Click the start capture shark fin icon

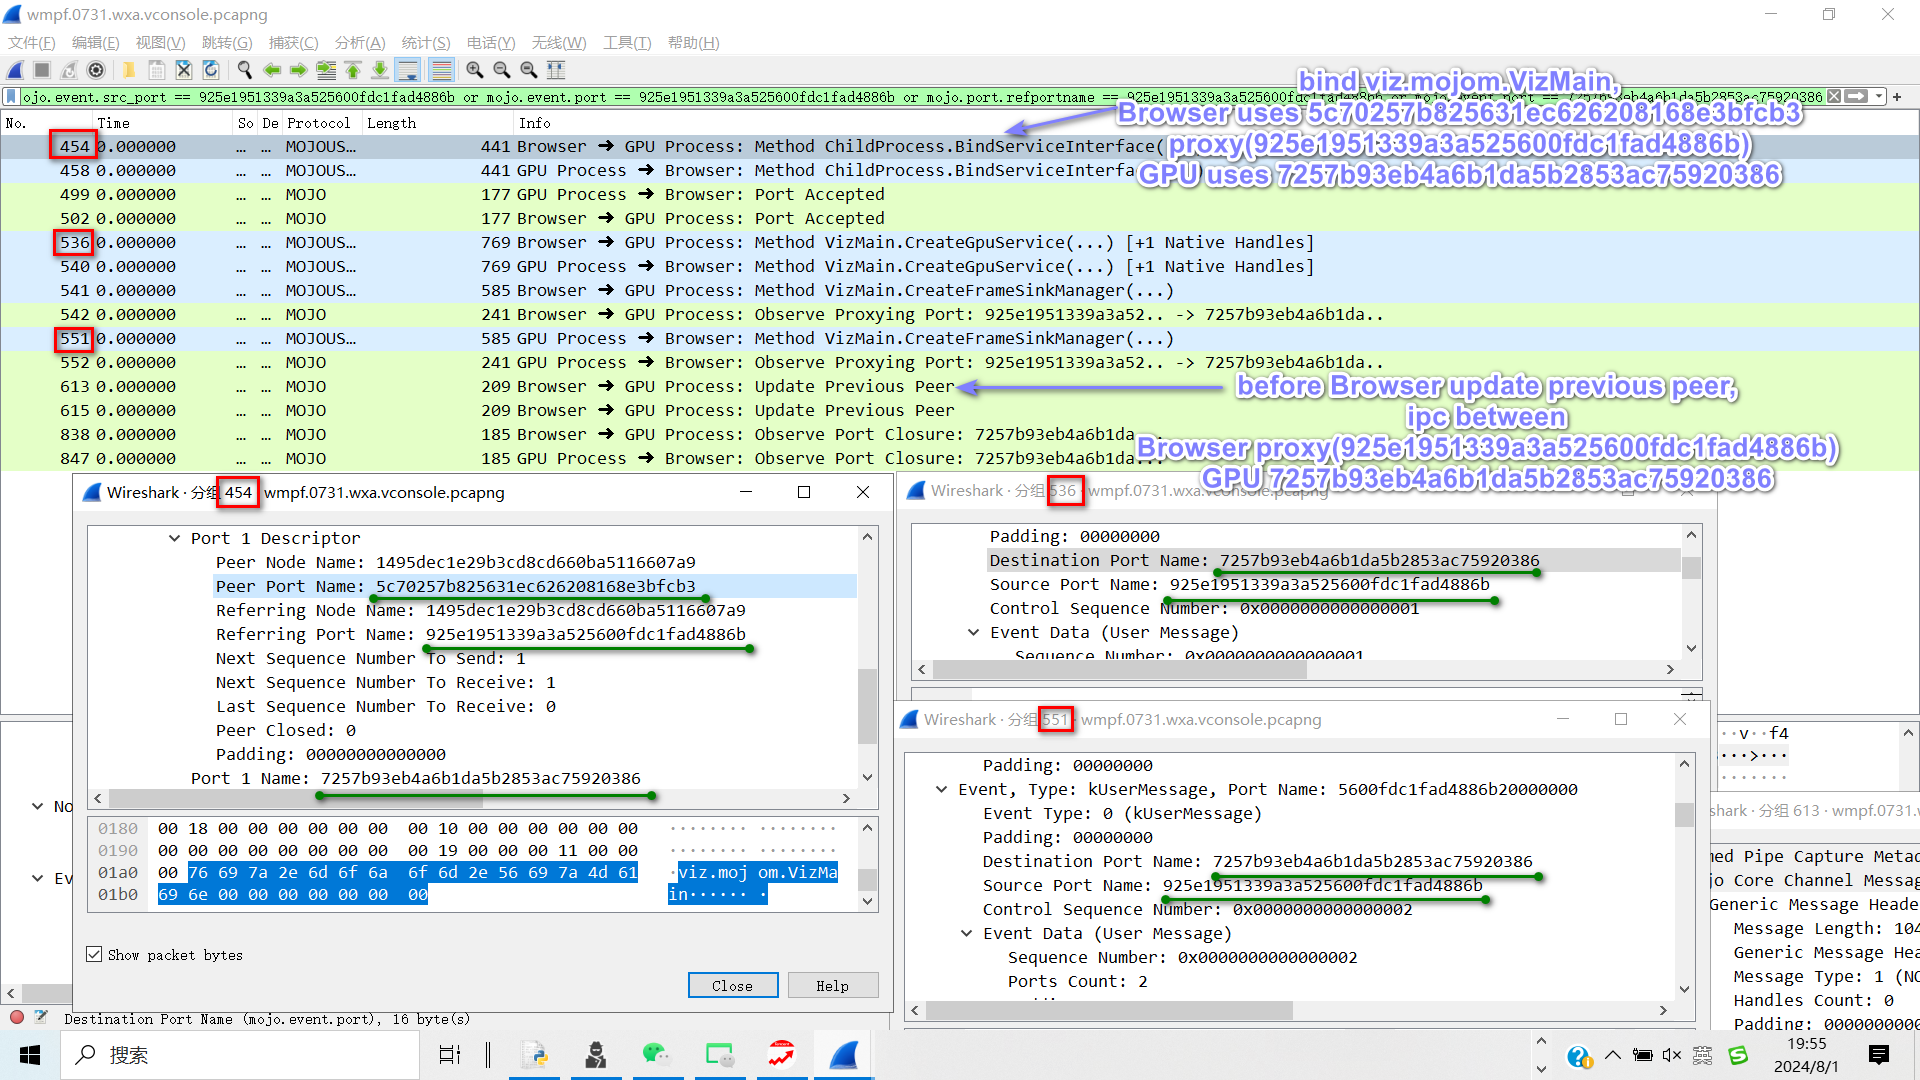point(15,70)
